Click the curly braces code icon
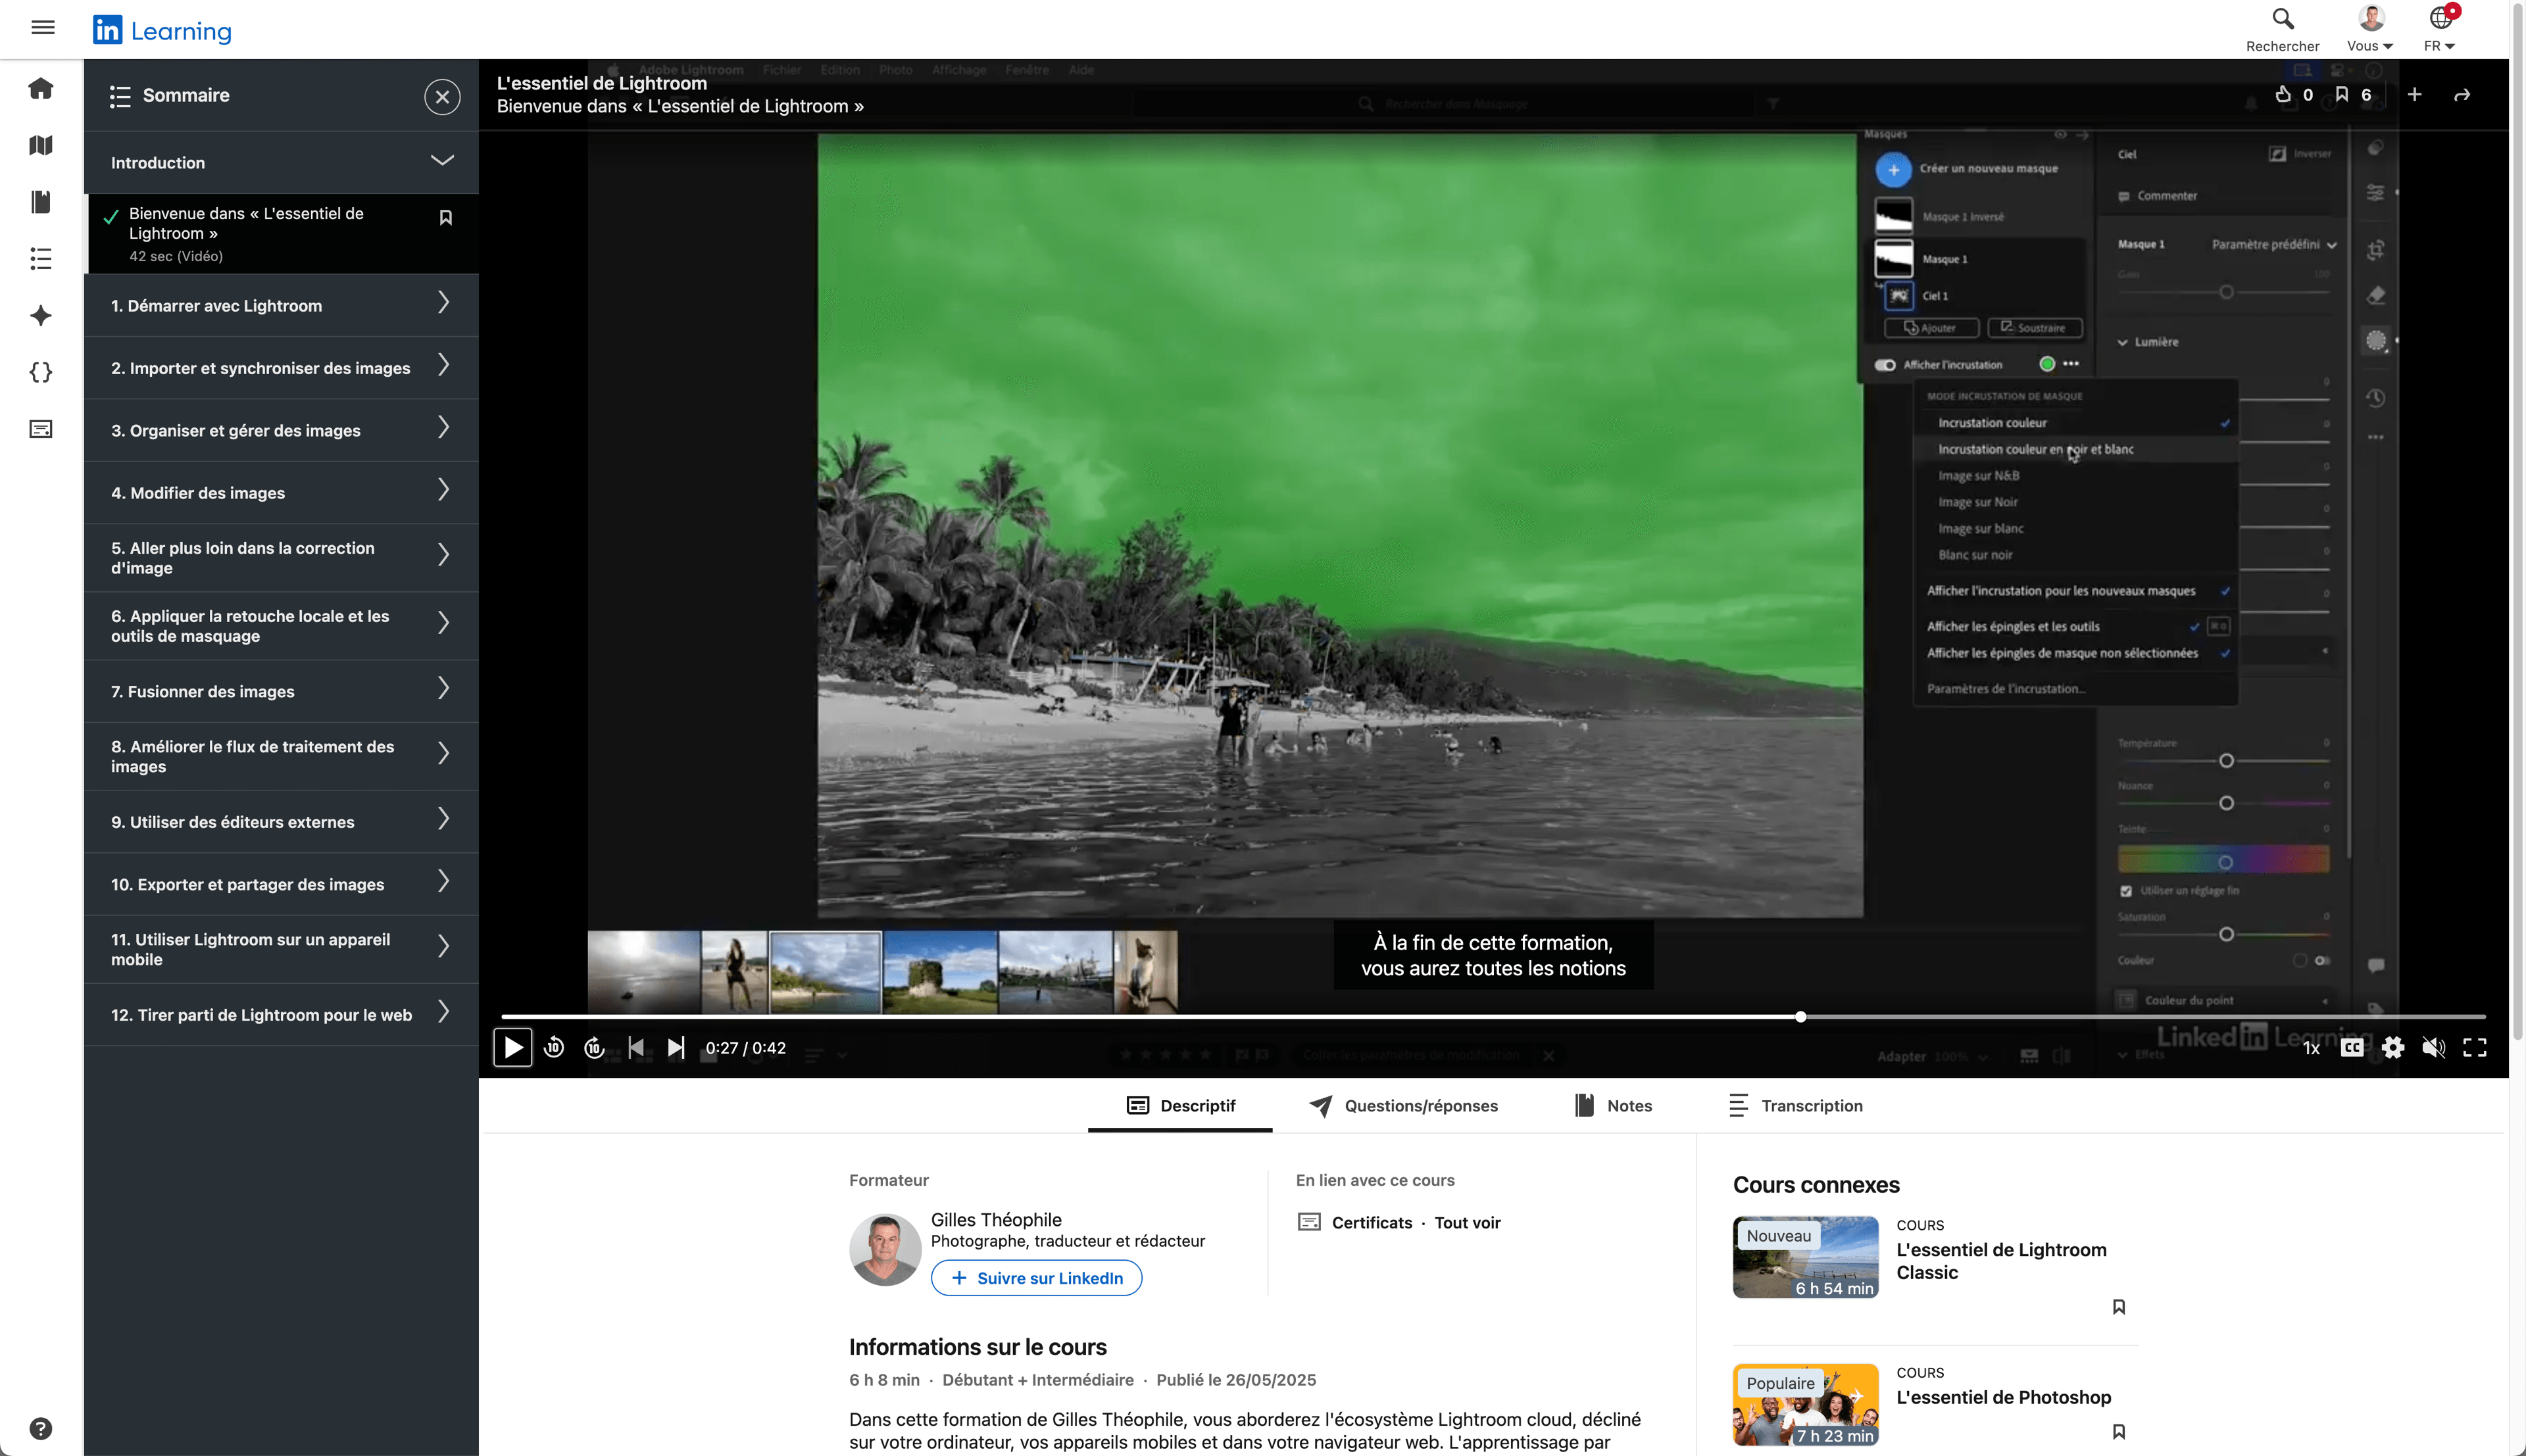Viewport: 2526px width, 1456px height. 41,373
